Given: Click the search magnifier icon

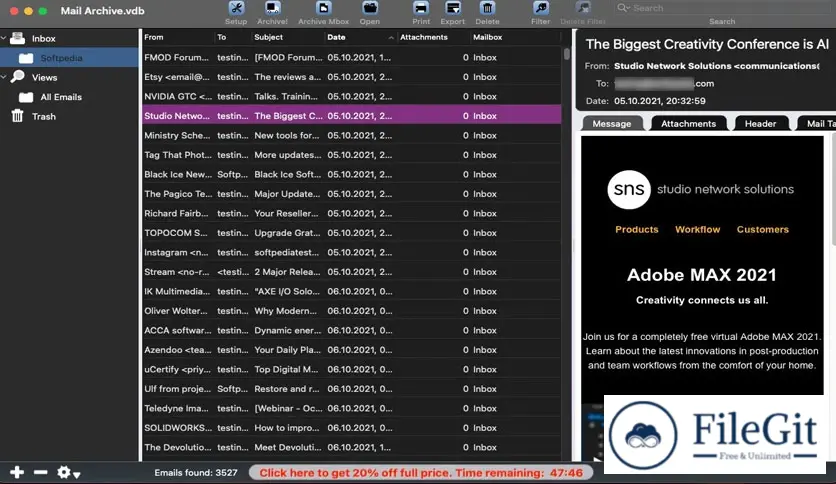Looking at the screenshot, I should pyautogui.click(x=623, y=7).
